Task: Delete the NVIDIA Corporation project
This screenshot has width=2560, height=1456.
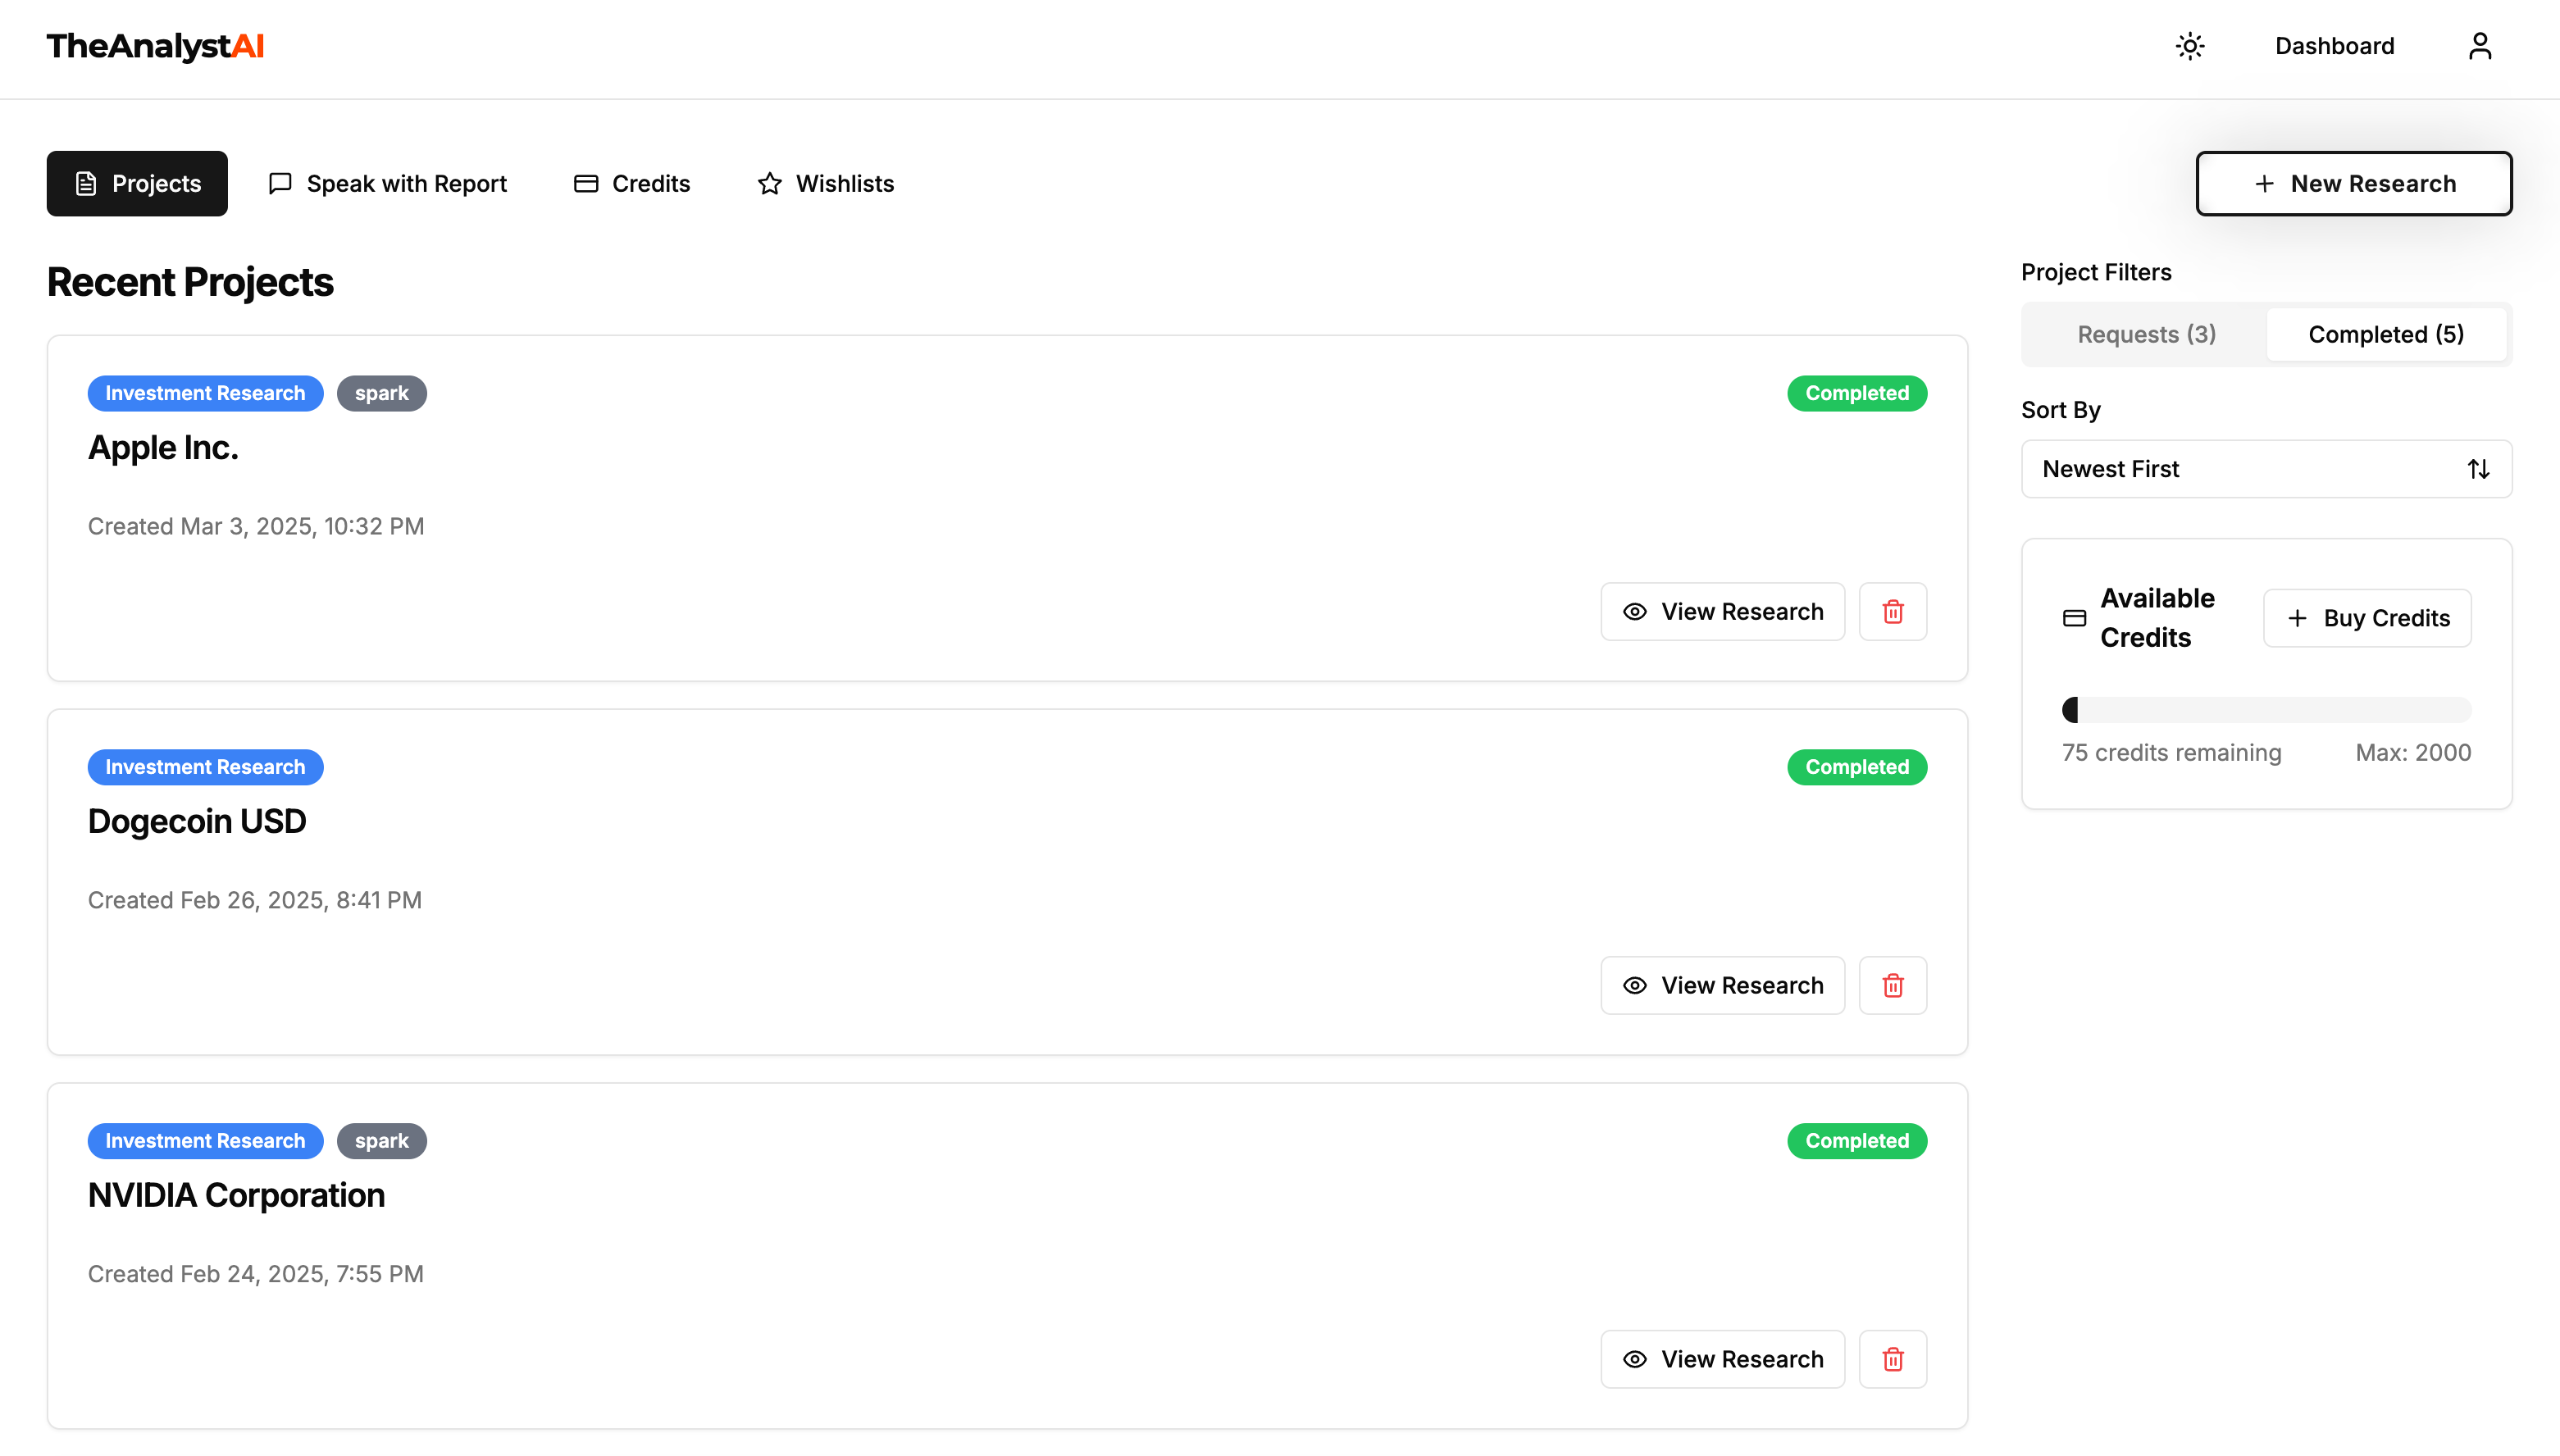Action: (x=1892, y=1359)
